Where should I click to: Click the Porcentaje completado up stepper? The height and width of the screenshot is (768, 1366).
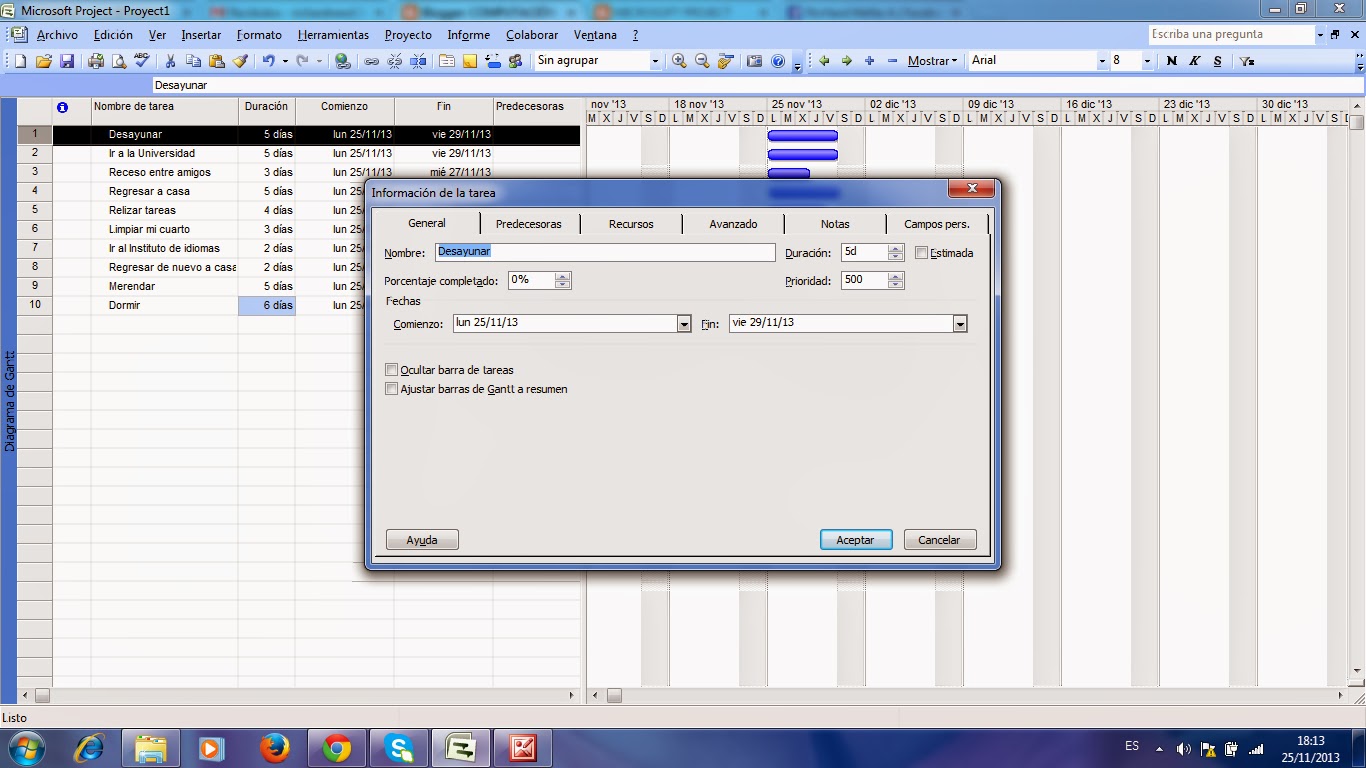tap(563, 276)
